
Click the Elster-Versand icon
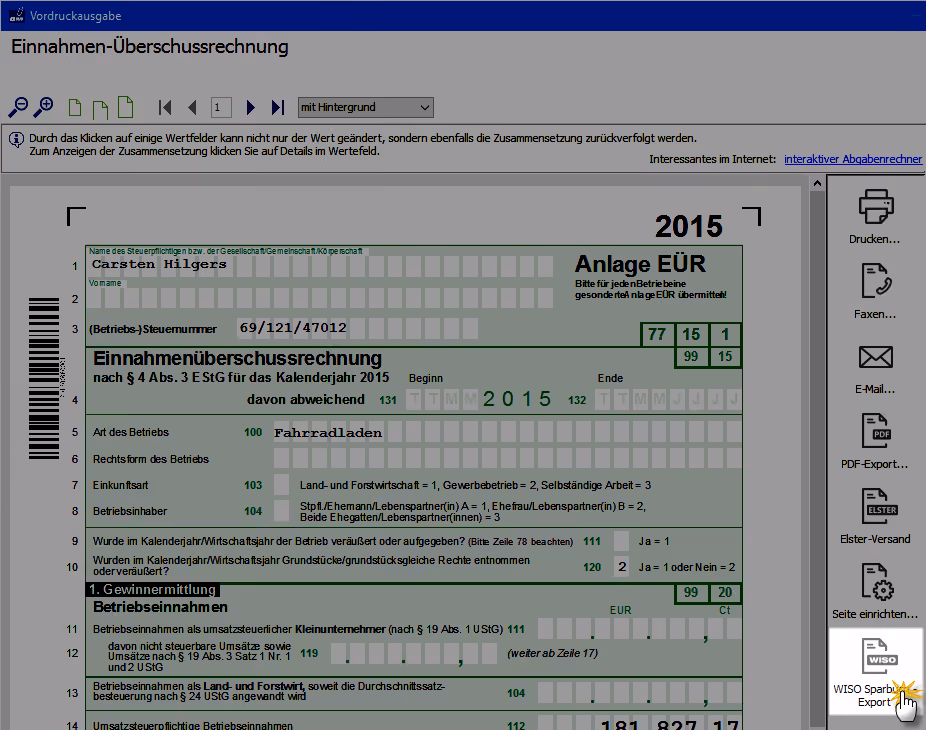tap(880, 506)
